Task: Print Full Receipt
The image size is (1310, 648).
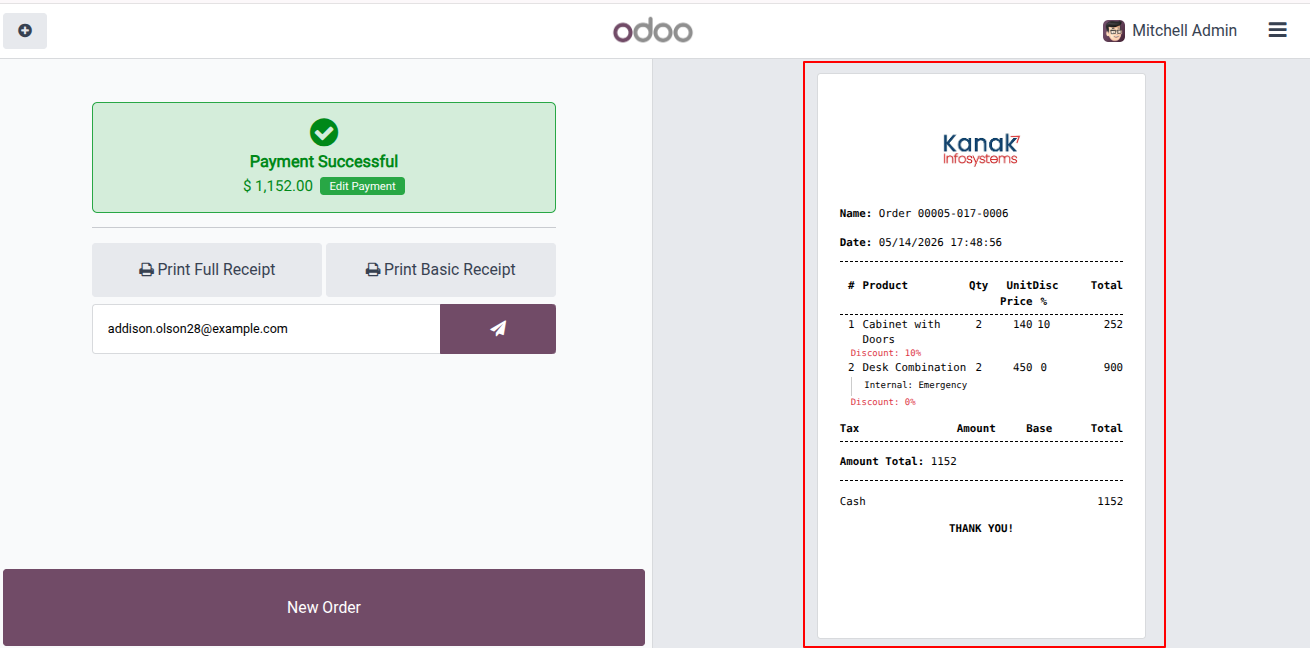Action: 207,270
